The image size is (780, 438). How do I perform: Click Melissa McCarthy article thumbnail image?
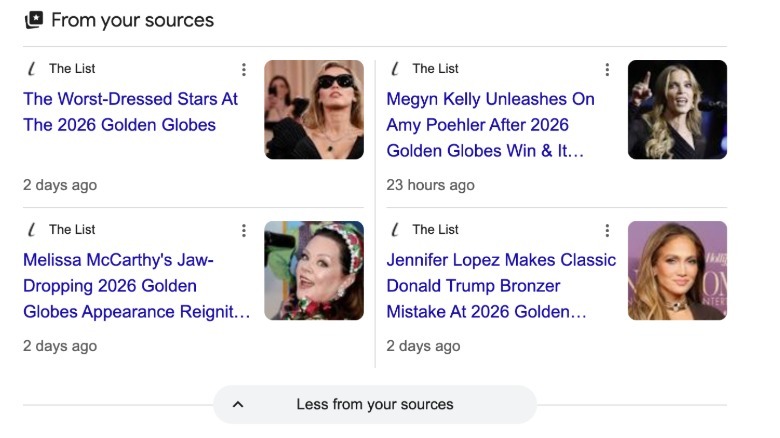(x=314, y=270)
